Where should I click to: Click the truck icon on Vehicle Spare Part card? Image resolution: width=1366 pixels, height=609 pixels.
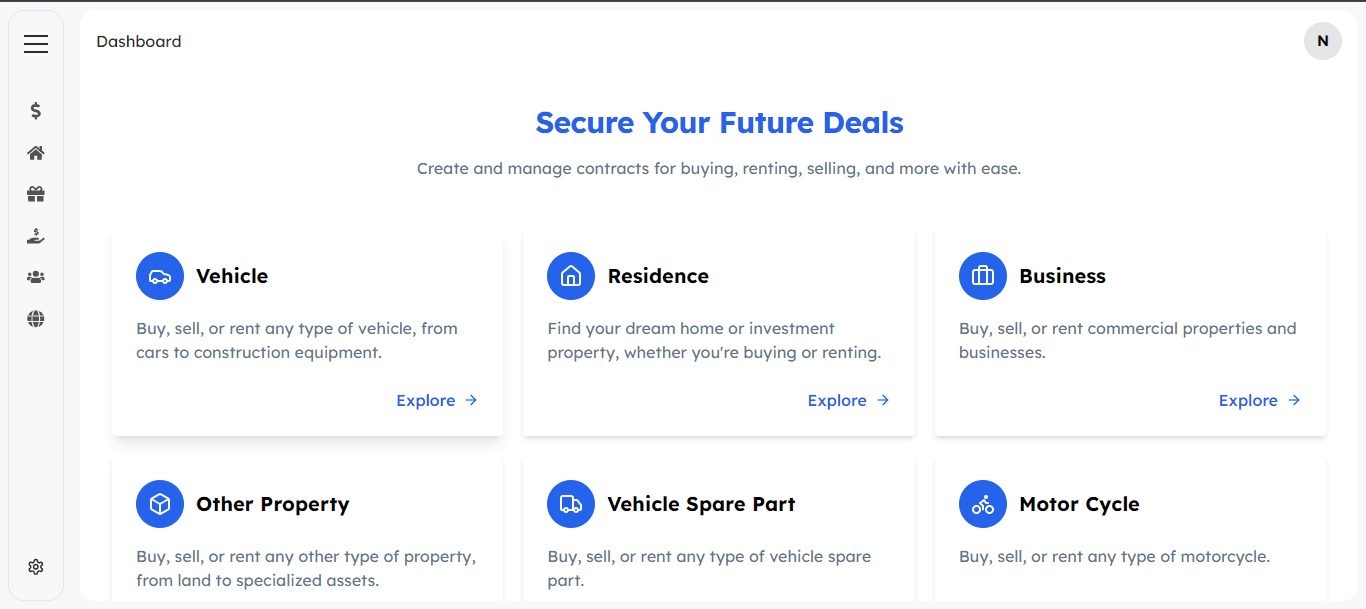tap(571, 504)
